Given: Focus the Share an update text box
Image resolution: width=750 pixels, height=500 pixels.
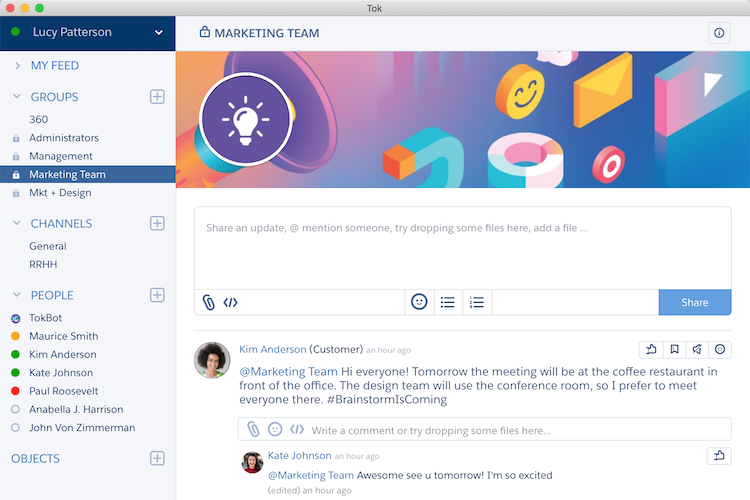Looking at the screenshot, I should [x=463, y=248].
